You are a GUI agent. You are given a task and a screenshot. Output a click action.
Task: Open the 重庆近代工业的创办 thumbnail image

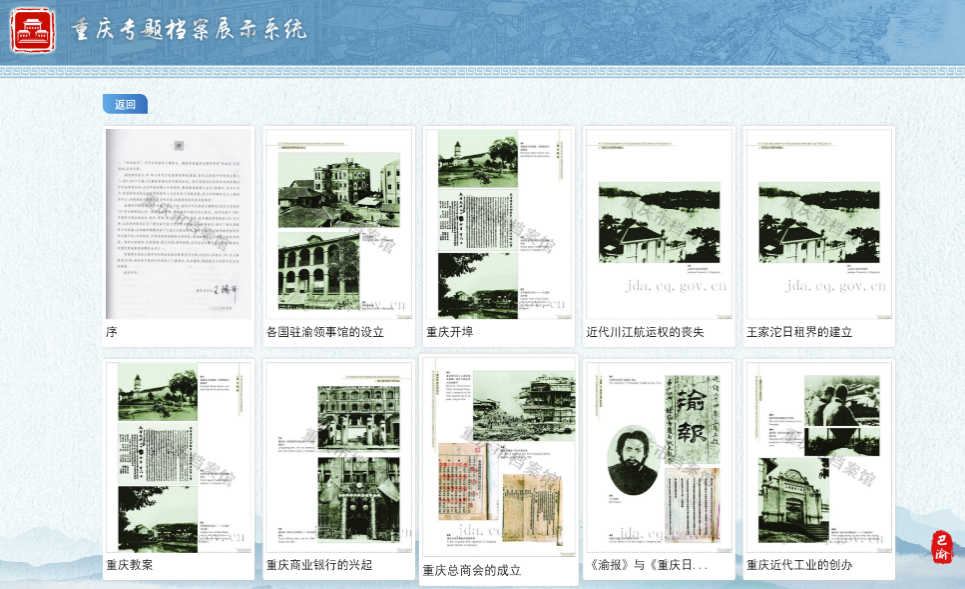pos(819,456)
